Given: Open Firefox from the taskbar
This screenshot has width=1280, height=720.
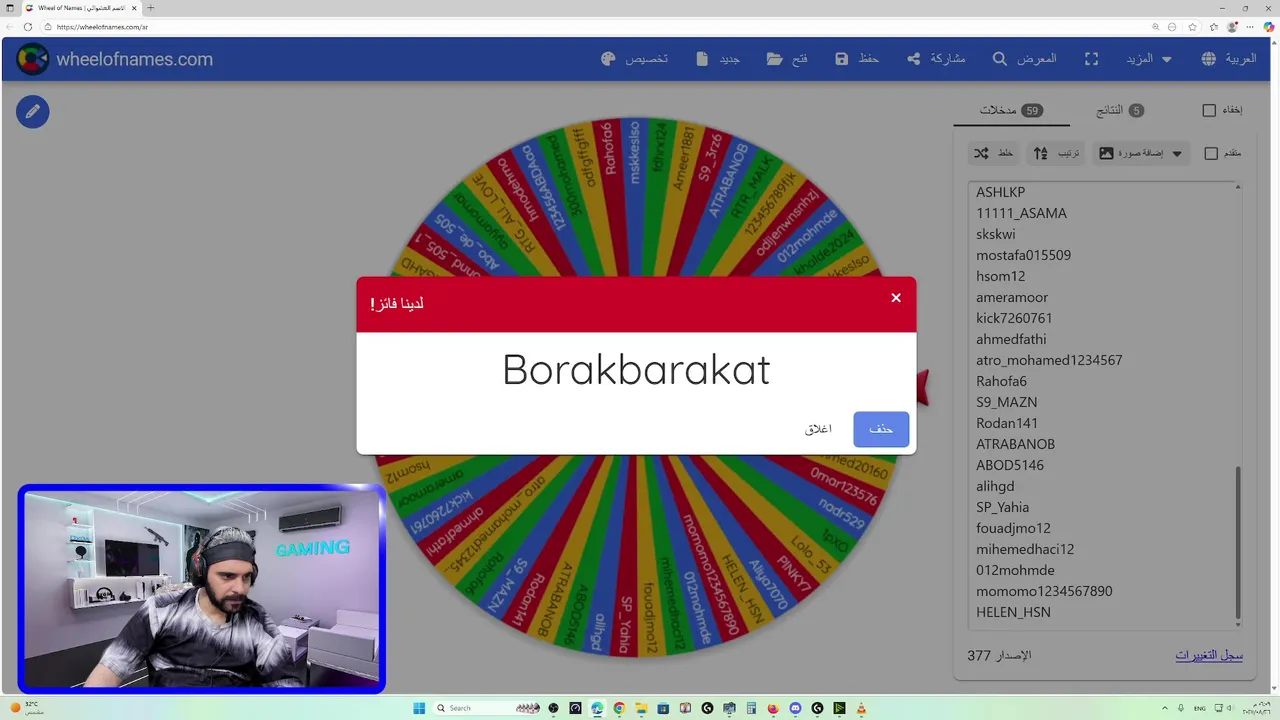Looking at the screenshot, I should (773, 708).
